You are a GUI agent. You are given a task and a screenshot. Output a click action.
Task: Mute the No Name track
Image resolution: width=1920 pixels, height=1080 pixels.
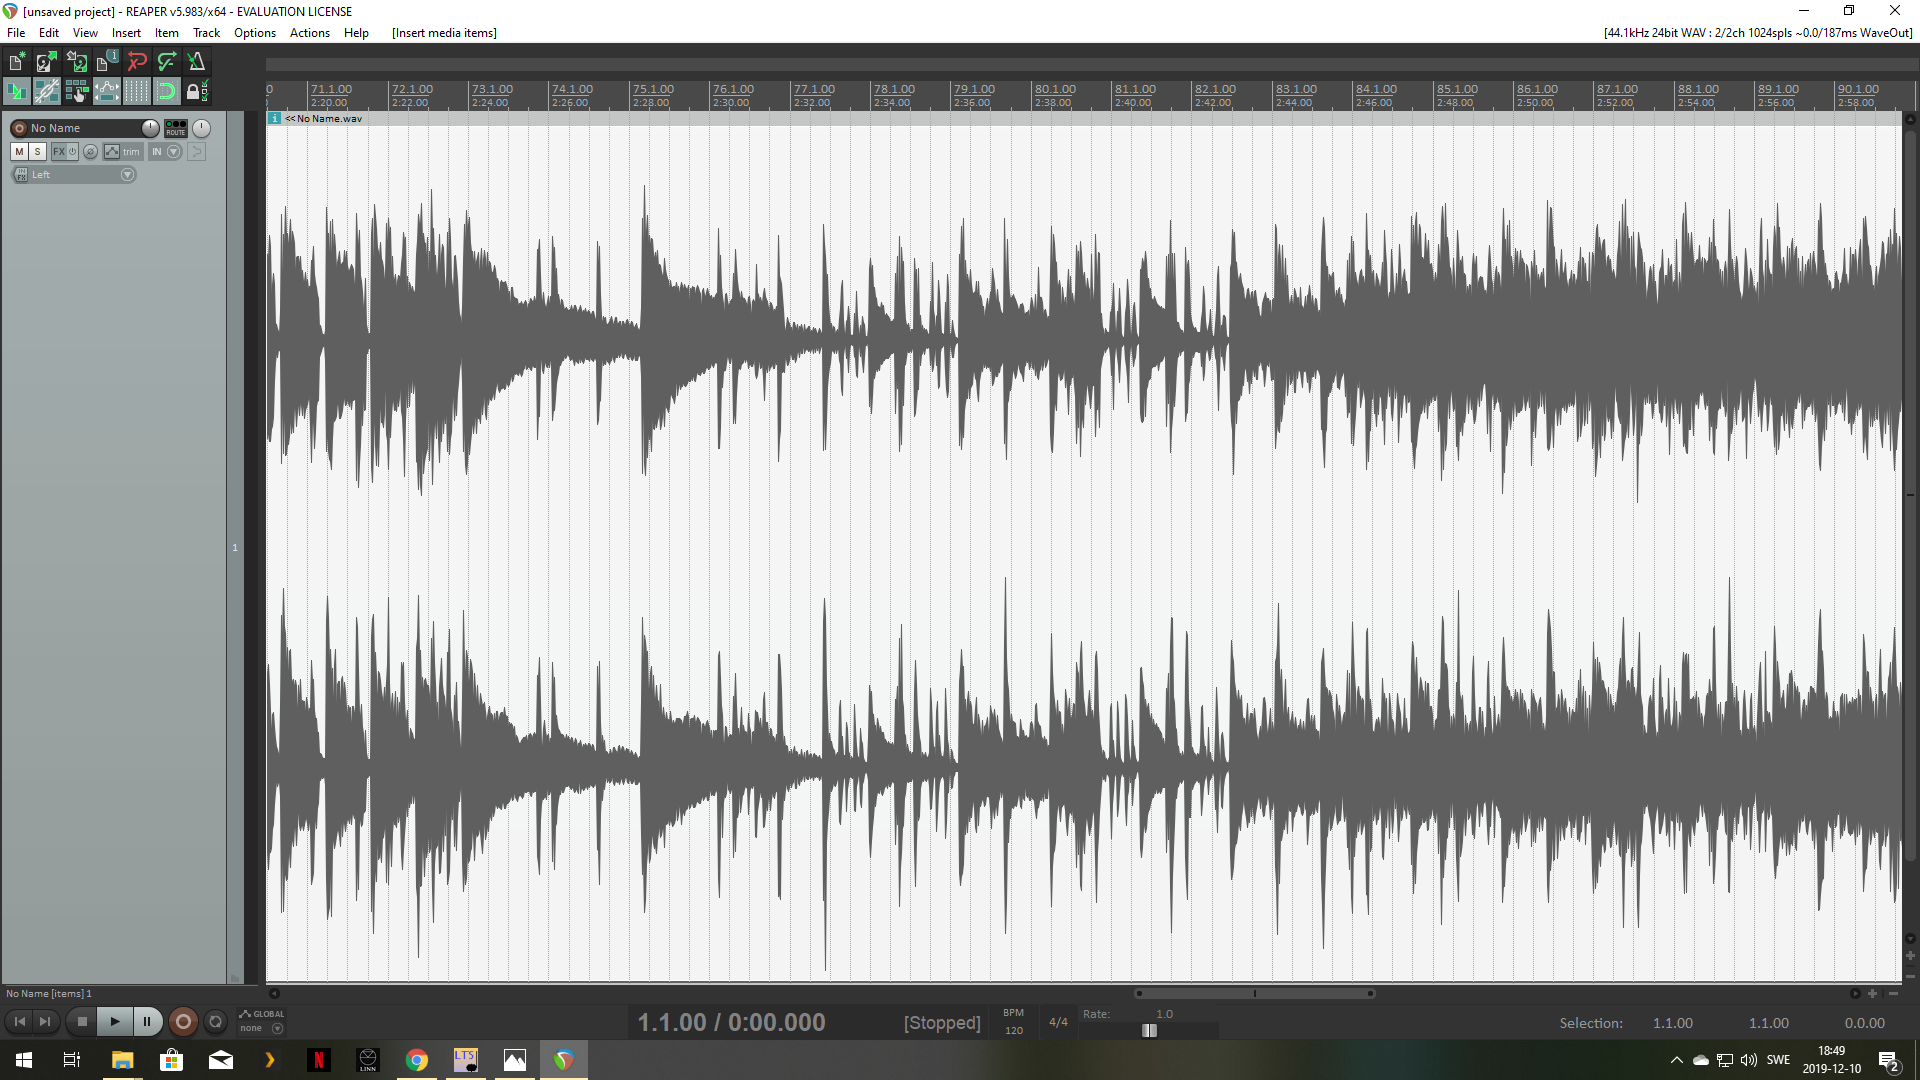tap(19, 152)
